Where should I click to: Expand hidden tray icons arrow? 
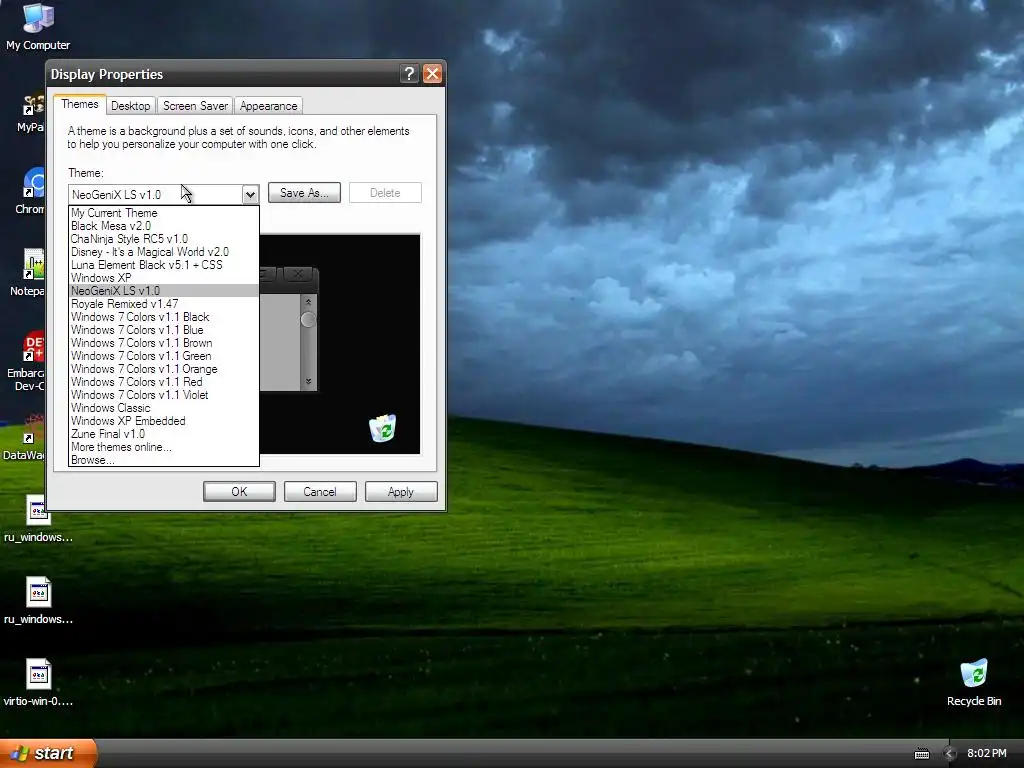[950, 754]
